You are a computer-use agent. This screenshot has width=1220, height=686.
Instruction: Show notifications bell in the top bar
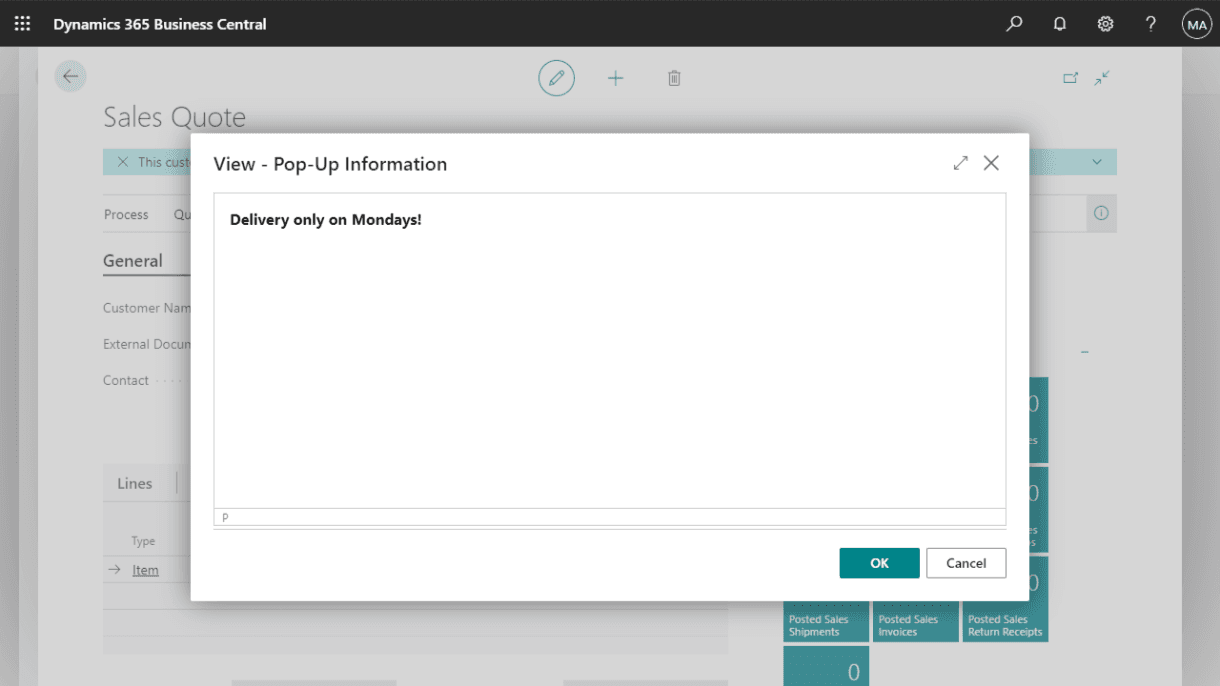pos(1060,23)
